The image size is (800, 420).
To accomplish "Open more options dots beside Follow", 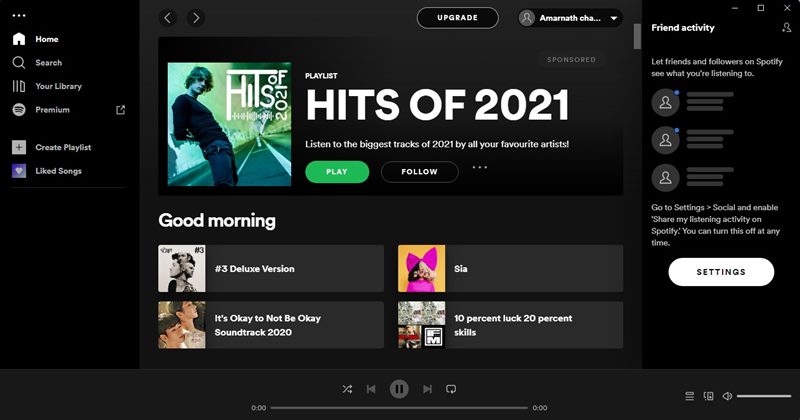I will (480, 167).
